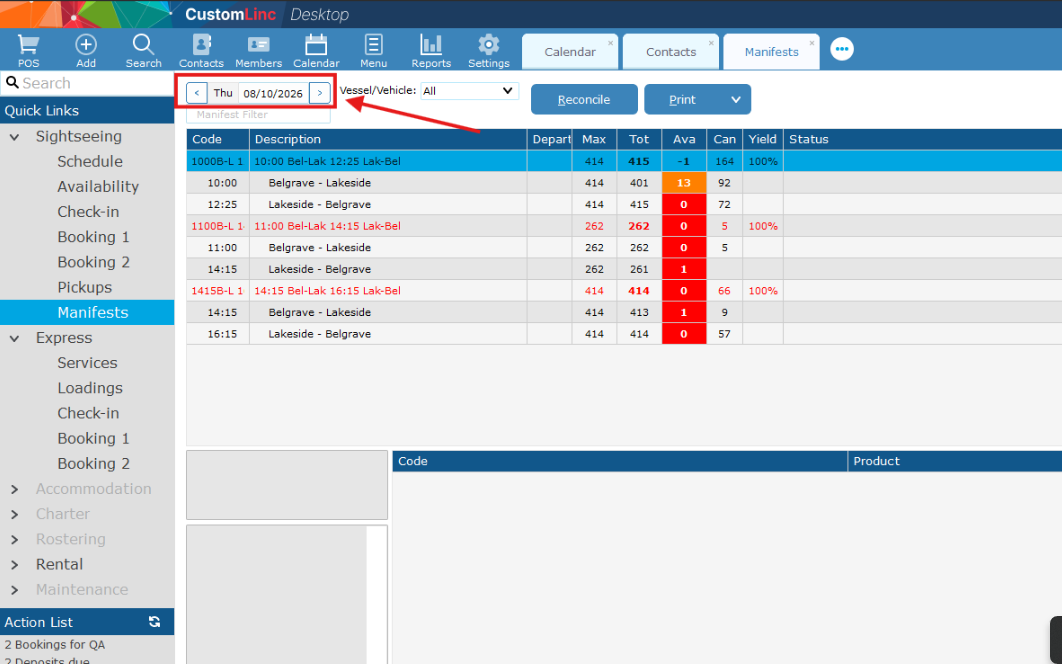The width and height of the screenshot is (1062, 664).
Task: Open Pickups quick link
Action: pos(85,287)
